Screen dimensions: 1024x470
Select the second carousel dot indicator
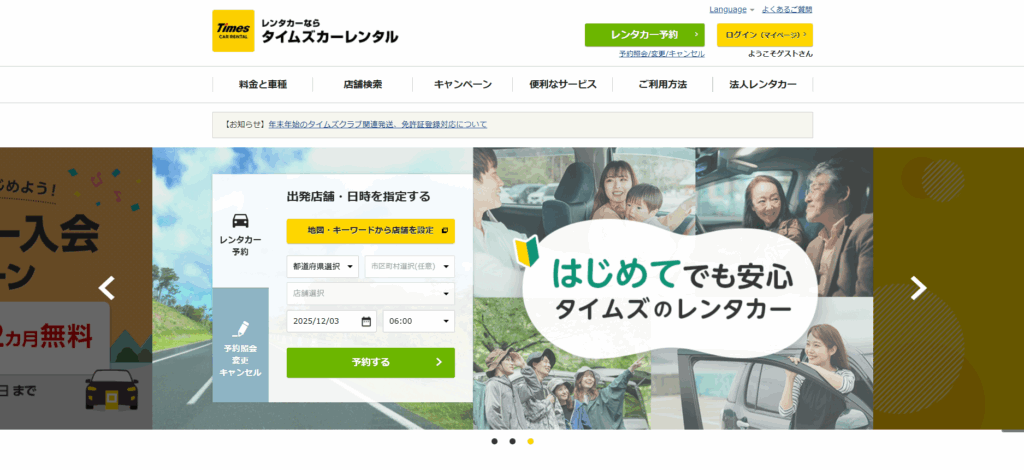(x=512, y=441)
